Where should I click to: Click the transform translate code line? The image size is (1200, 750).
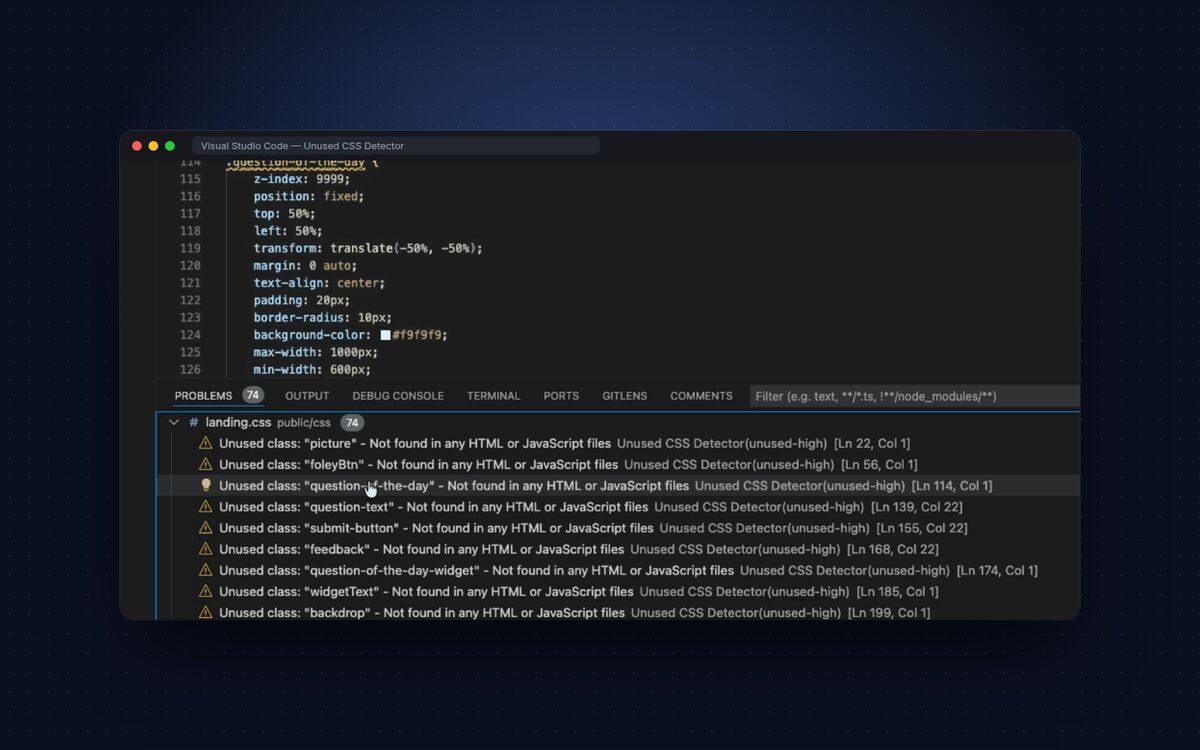[368, 248]
